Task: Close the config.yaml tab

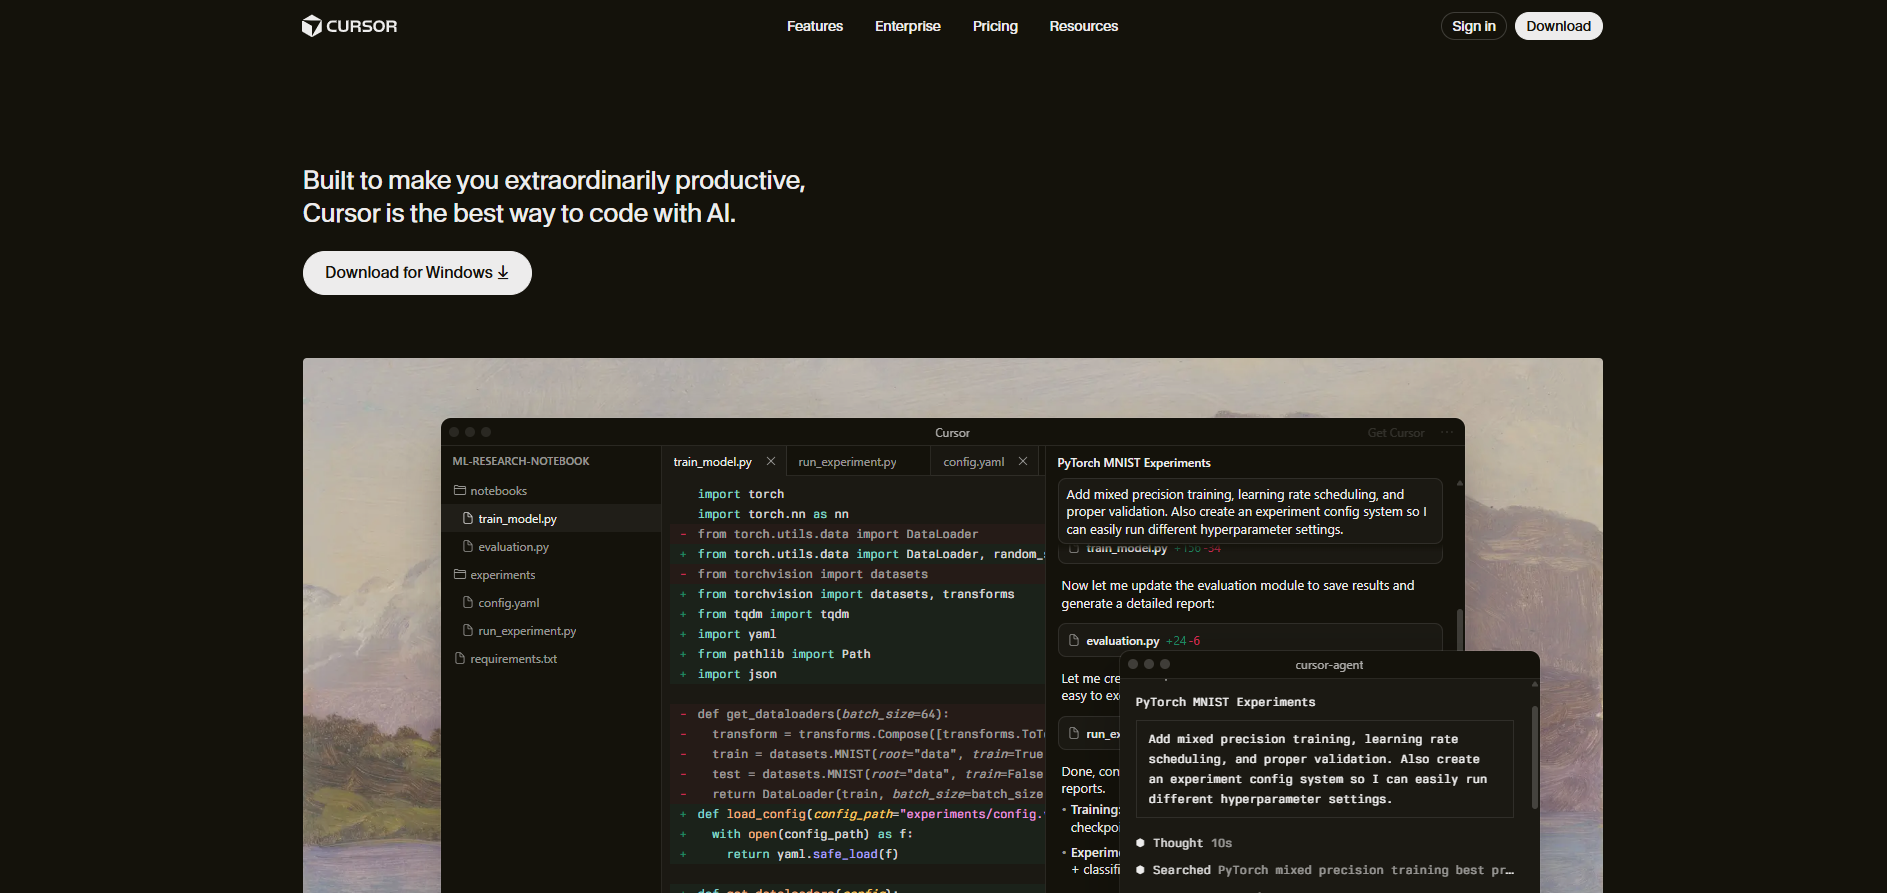Action: [x=1023, y=461]
